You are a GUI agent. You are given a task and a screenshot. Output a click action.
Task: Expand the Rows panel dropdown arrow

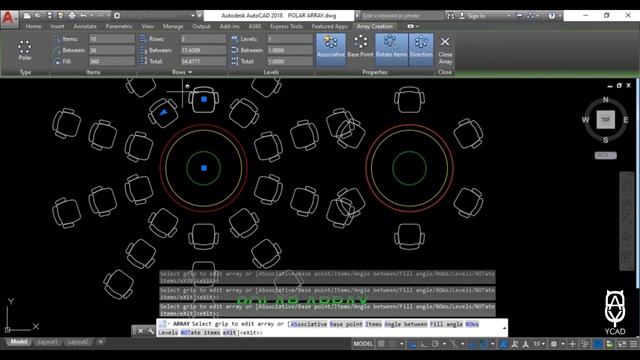pos(190,72)
